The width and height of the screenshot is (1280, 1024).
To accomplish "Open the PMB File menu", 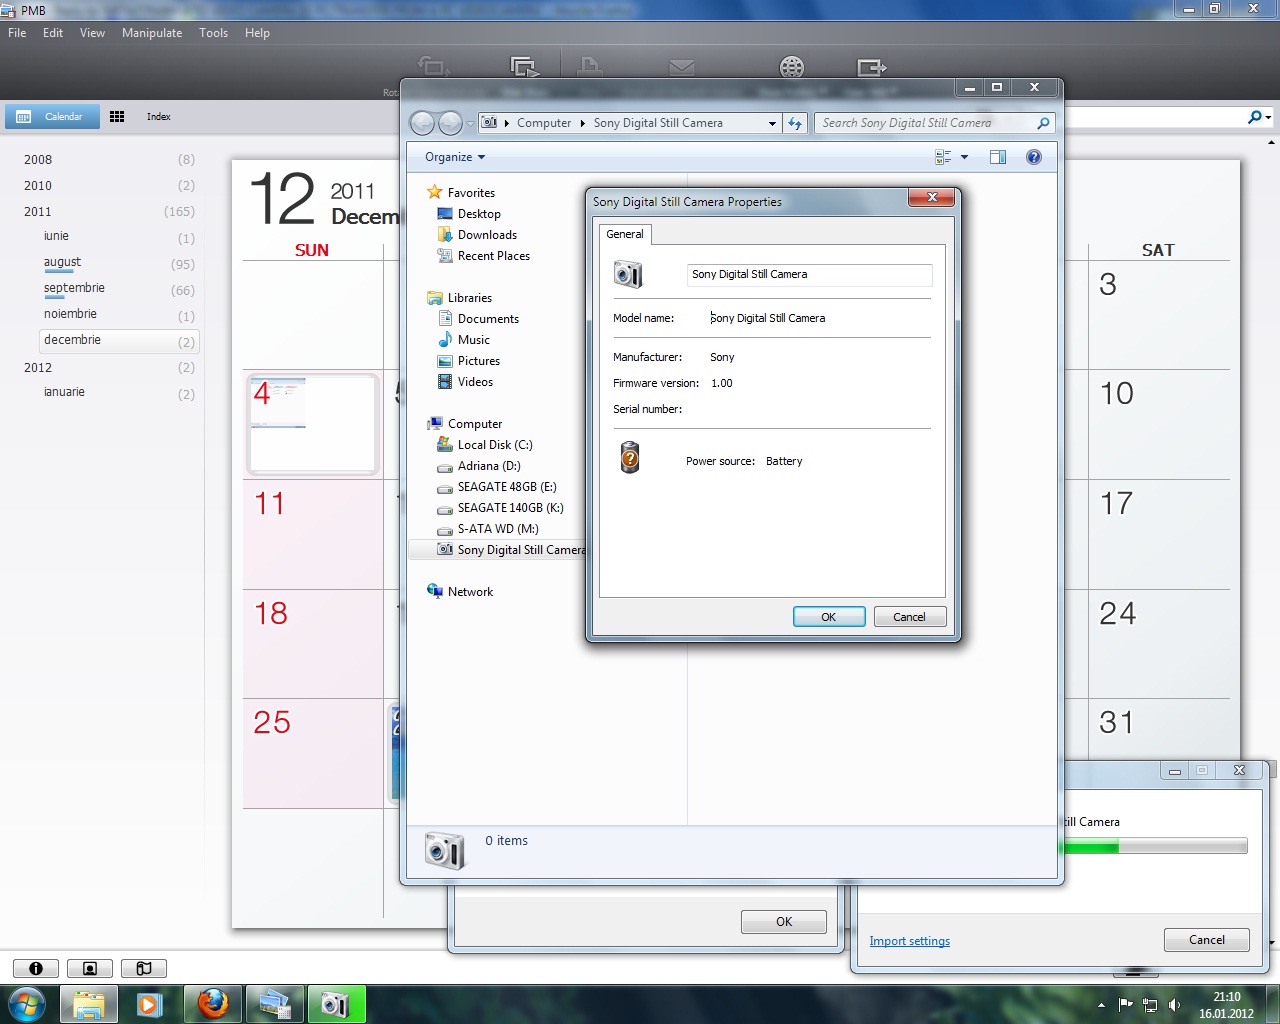I will pos(17,33).
